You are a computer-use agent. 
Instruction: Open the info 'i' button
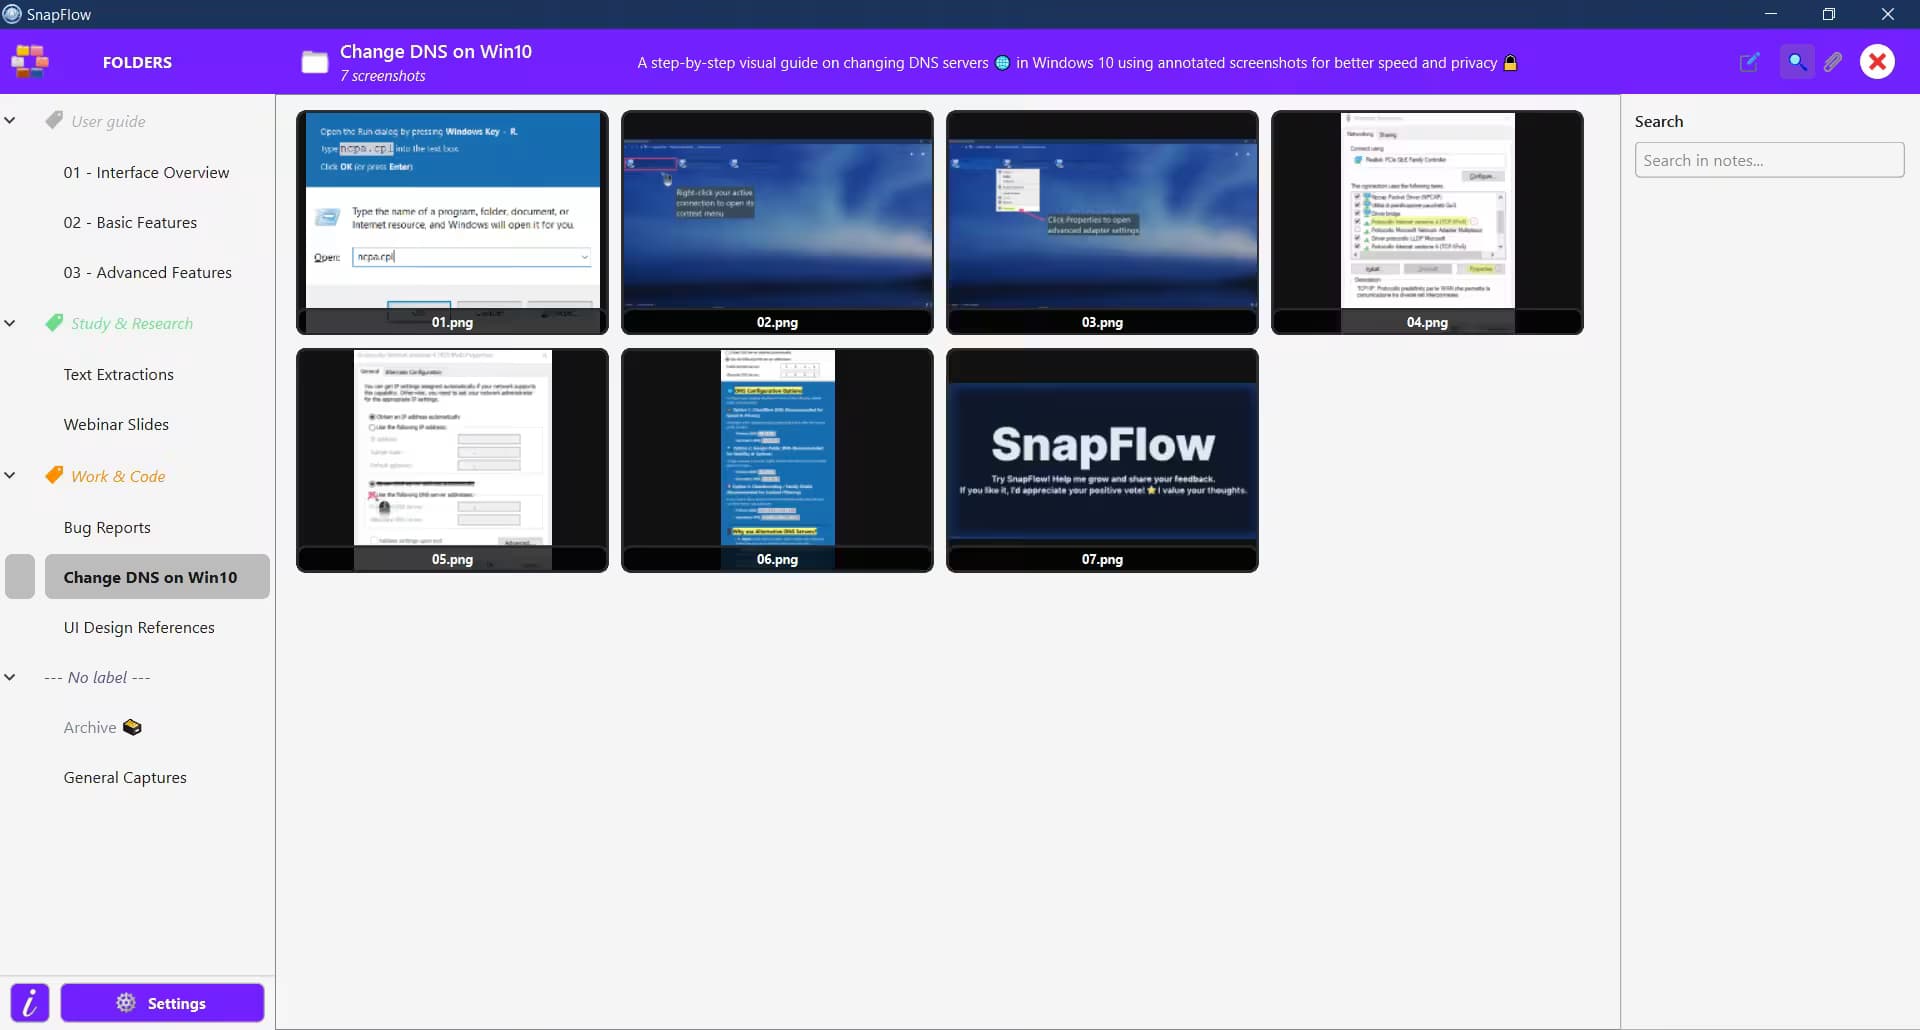[x=30, y=1003]
